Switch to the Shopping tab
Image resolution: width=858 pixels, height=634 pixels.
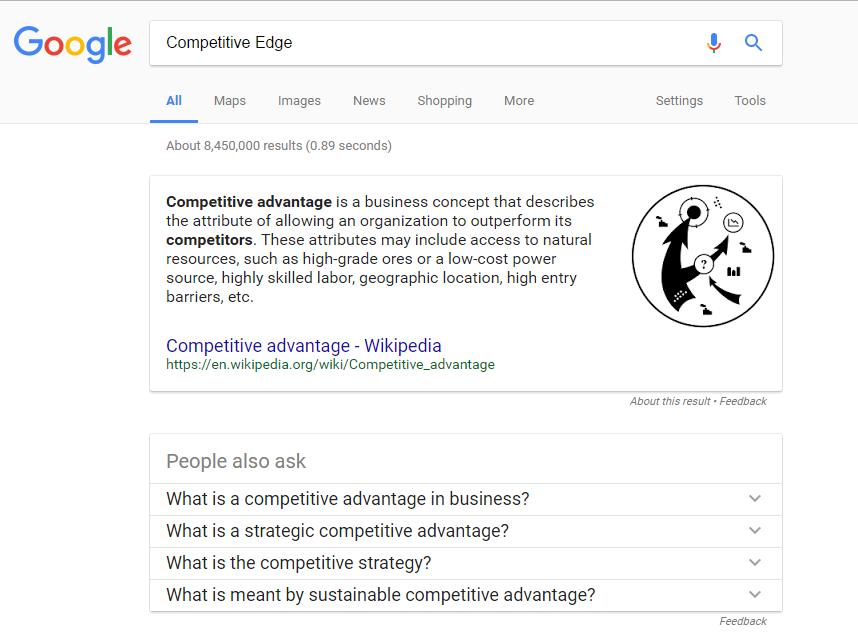click(x=444, y=101)
